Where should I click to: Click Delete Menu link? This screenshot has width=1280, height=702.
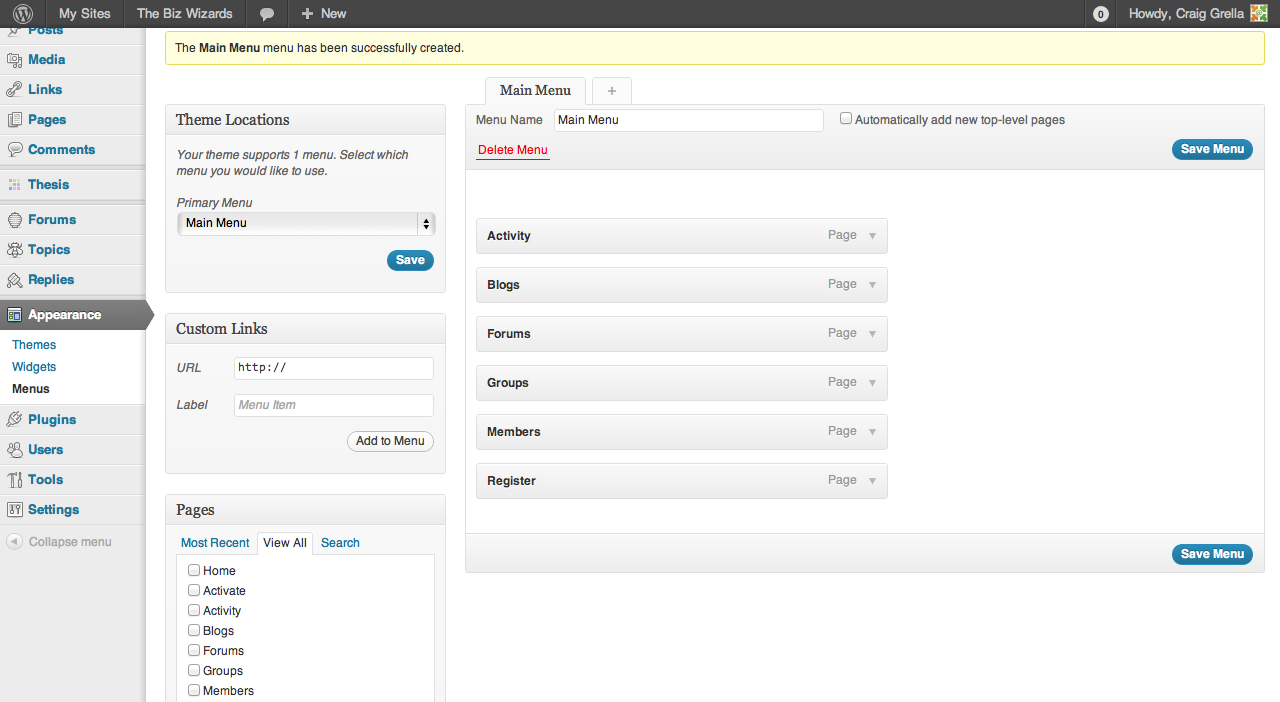tap(513, 150)
